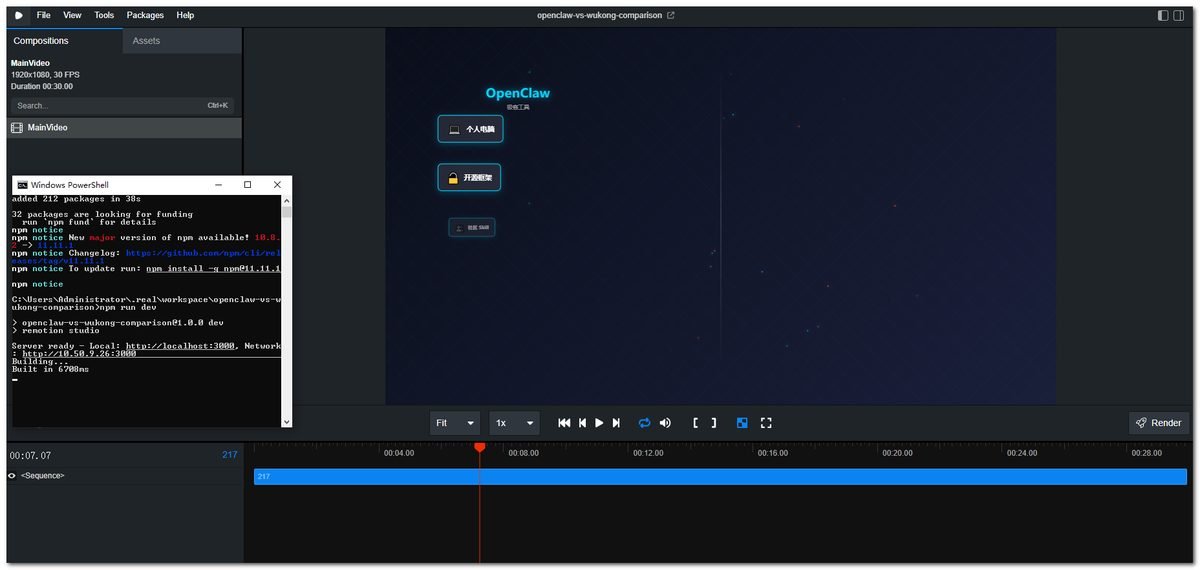Click the Render button
The height and width of the screenshot is (570, 1200).
click(1159, 423)
